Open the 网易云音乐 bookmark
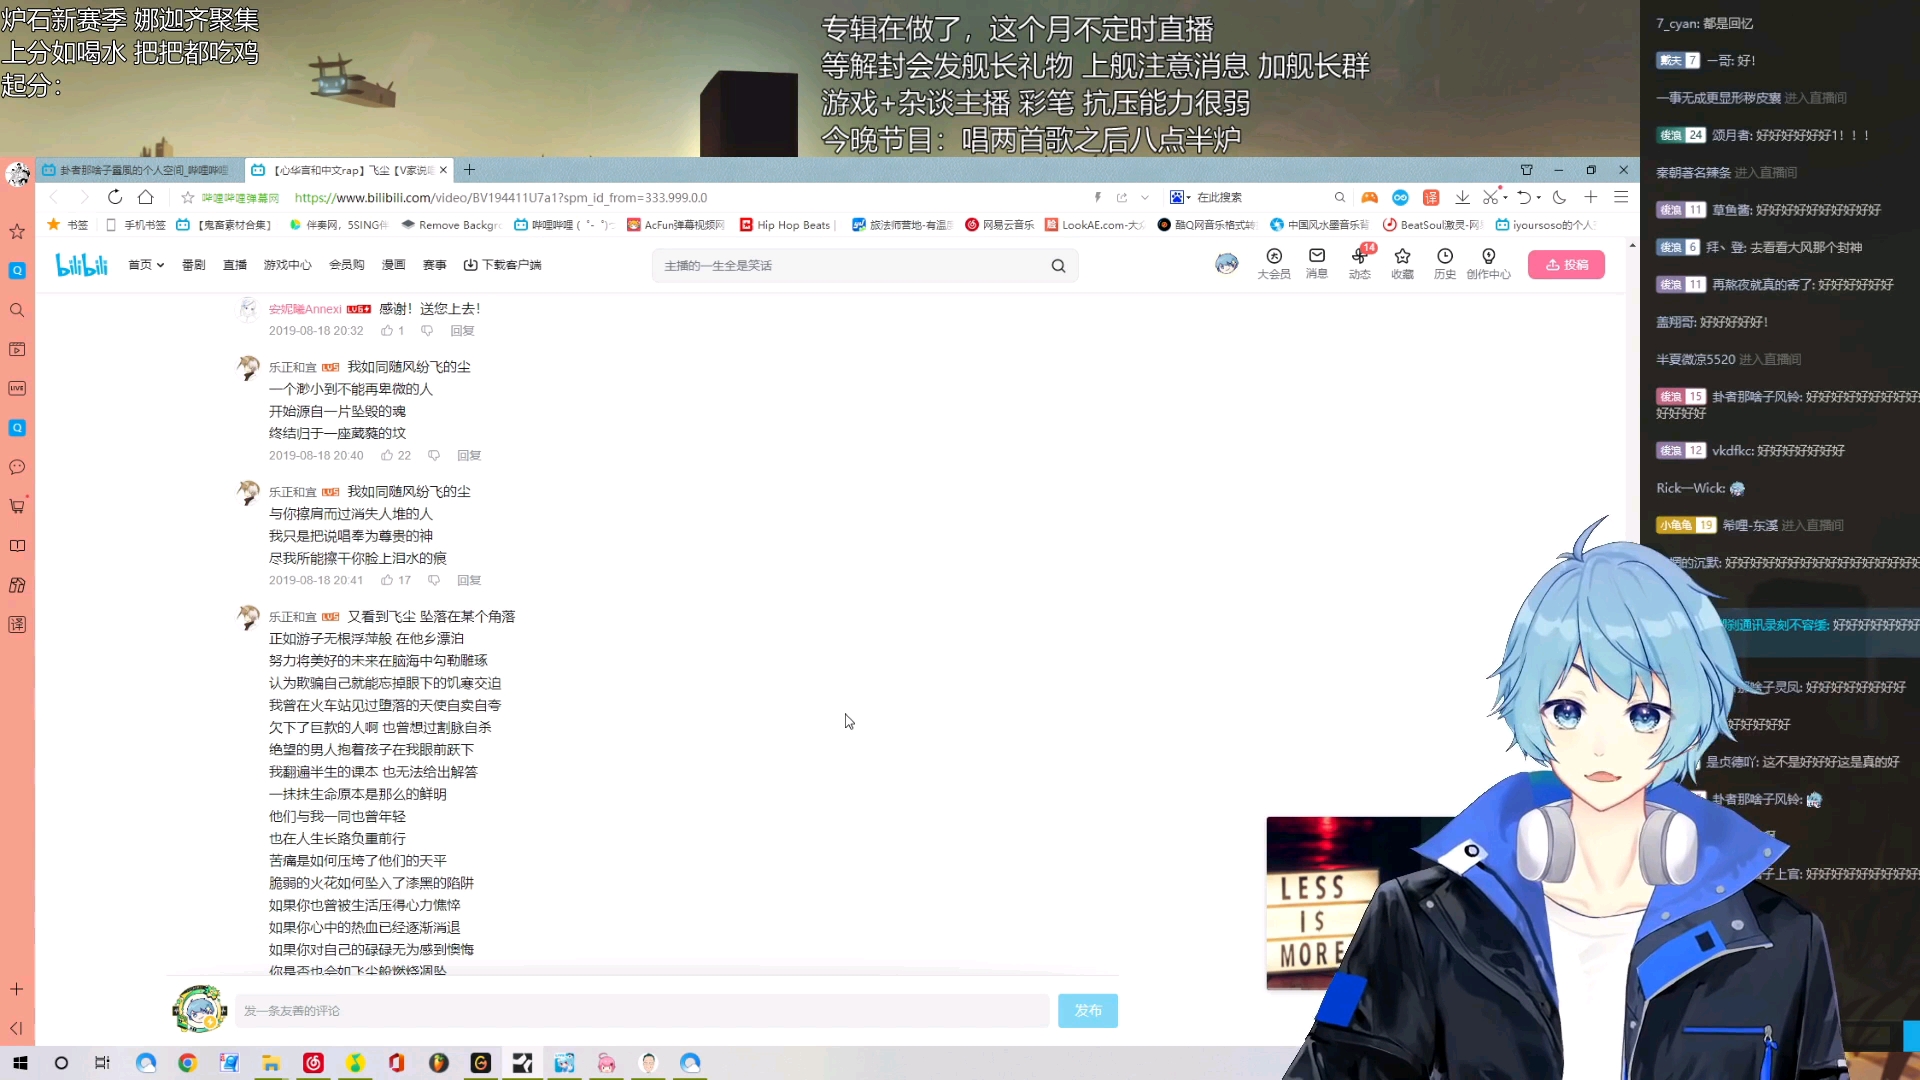The width and height of the screenshot is (1920, 1080). (1000, 225)
